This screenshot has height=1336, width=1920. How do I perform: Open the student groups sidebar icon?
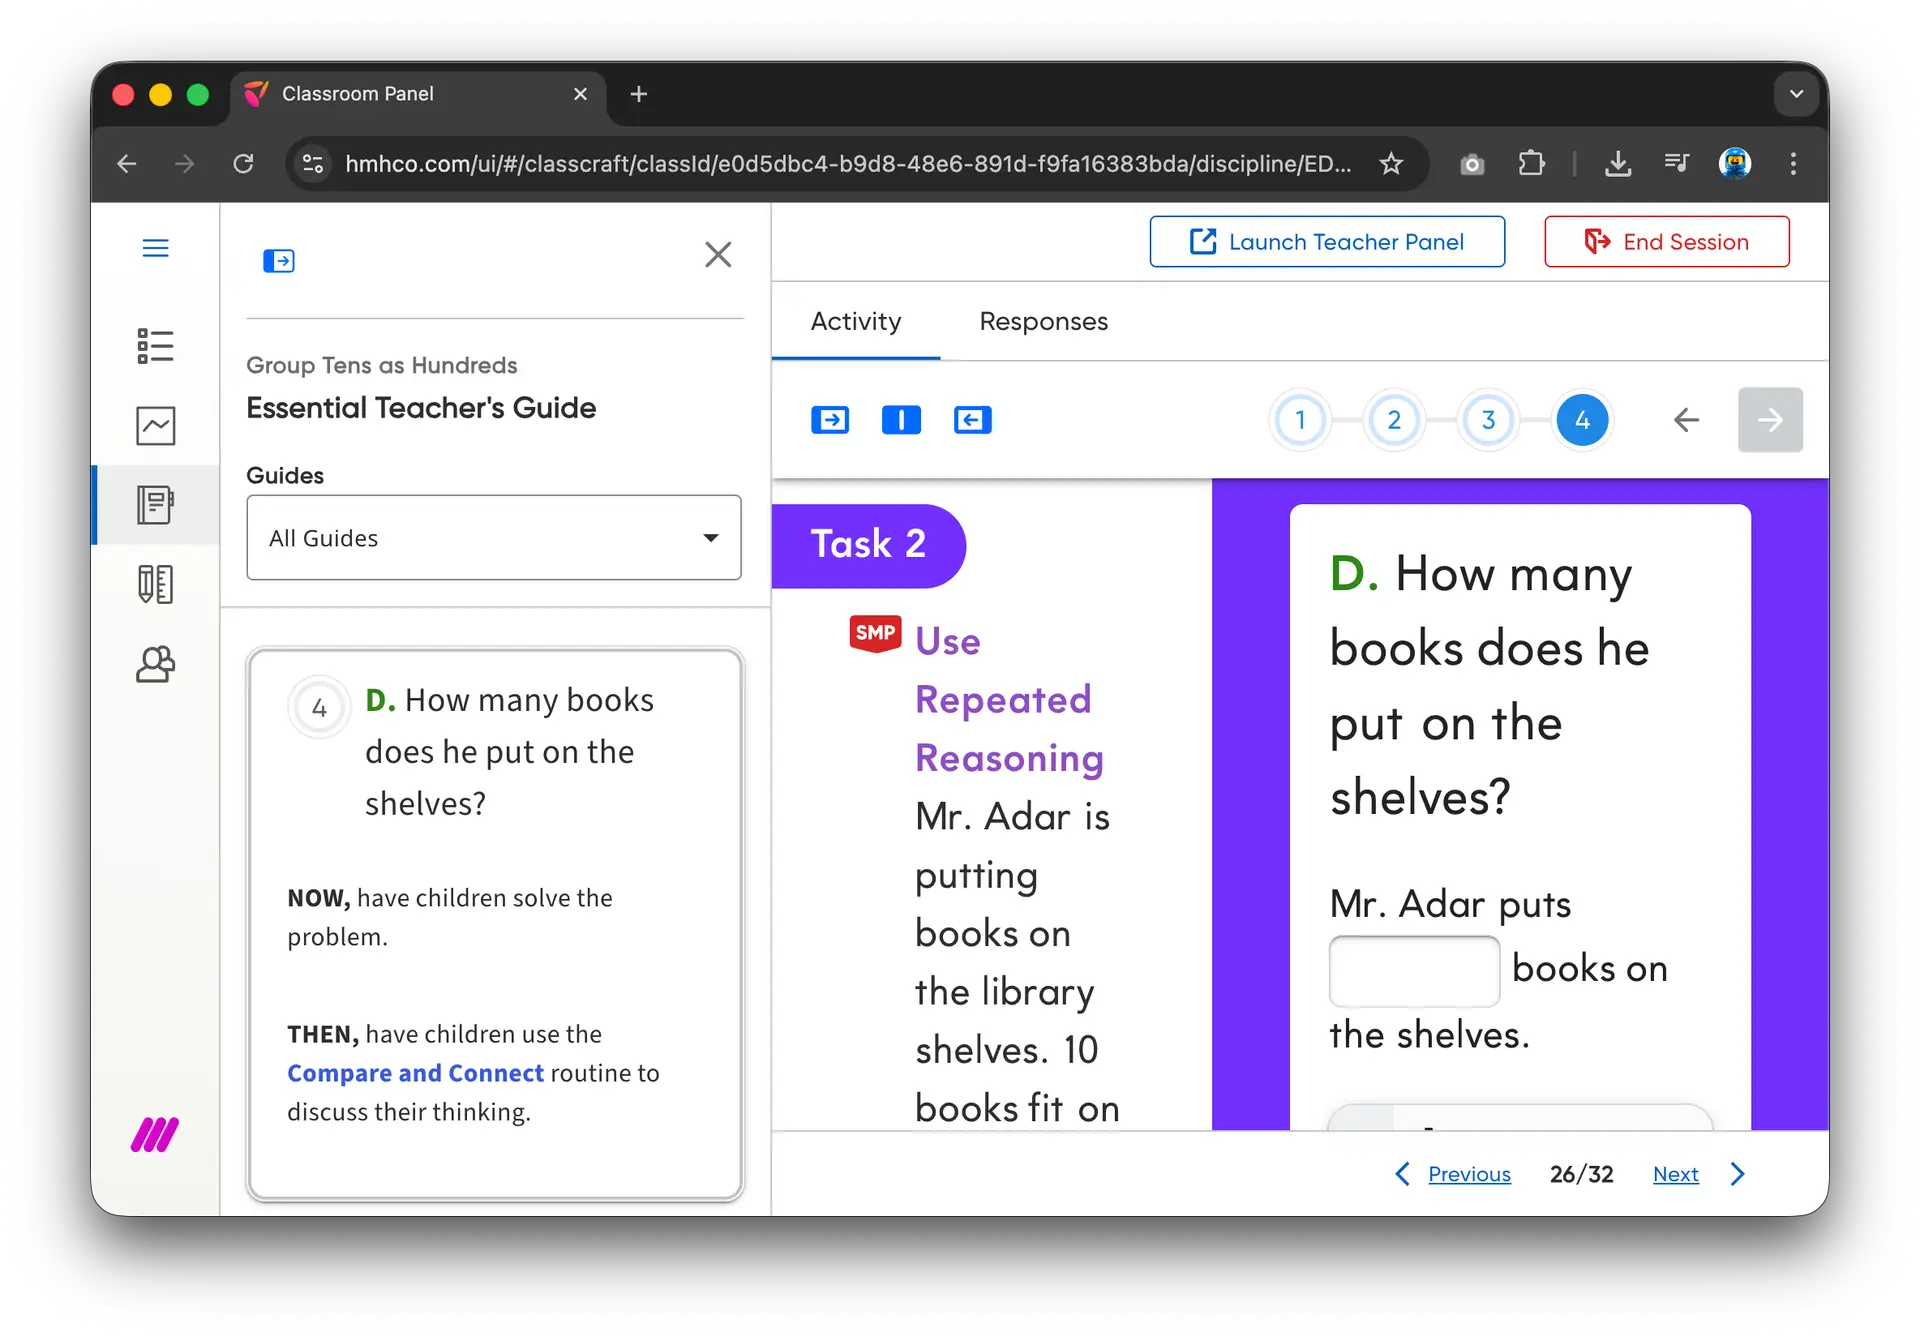coord(155,664)
